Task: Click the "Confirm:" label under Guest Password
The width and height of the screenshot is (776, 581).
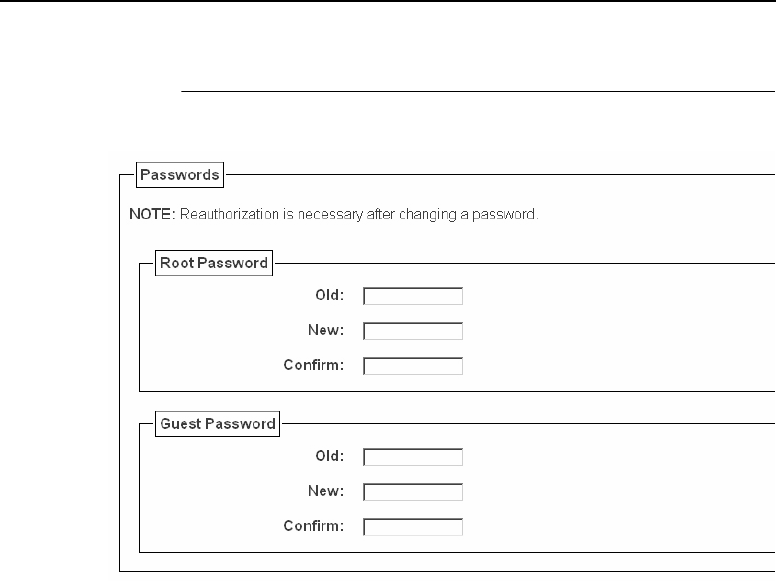Action: click(314, 526)
